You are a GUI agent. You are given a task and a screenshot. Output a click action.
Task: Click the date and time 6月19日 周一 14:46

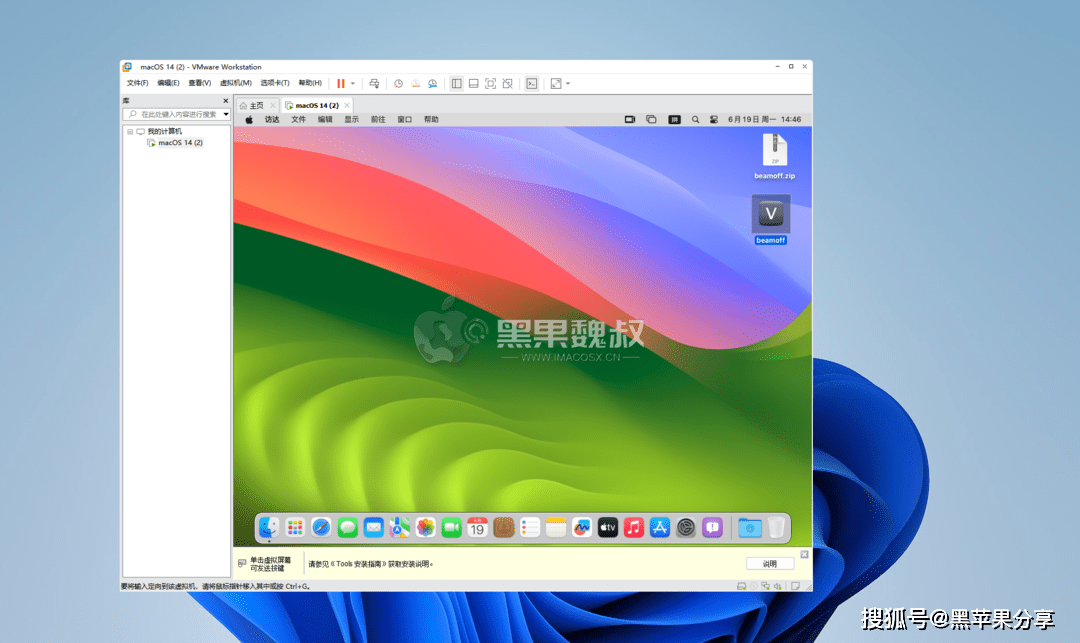pyautogui.click(x=765, y=120)
